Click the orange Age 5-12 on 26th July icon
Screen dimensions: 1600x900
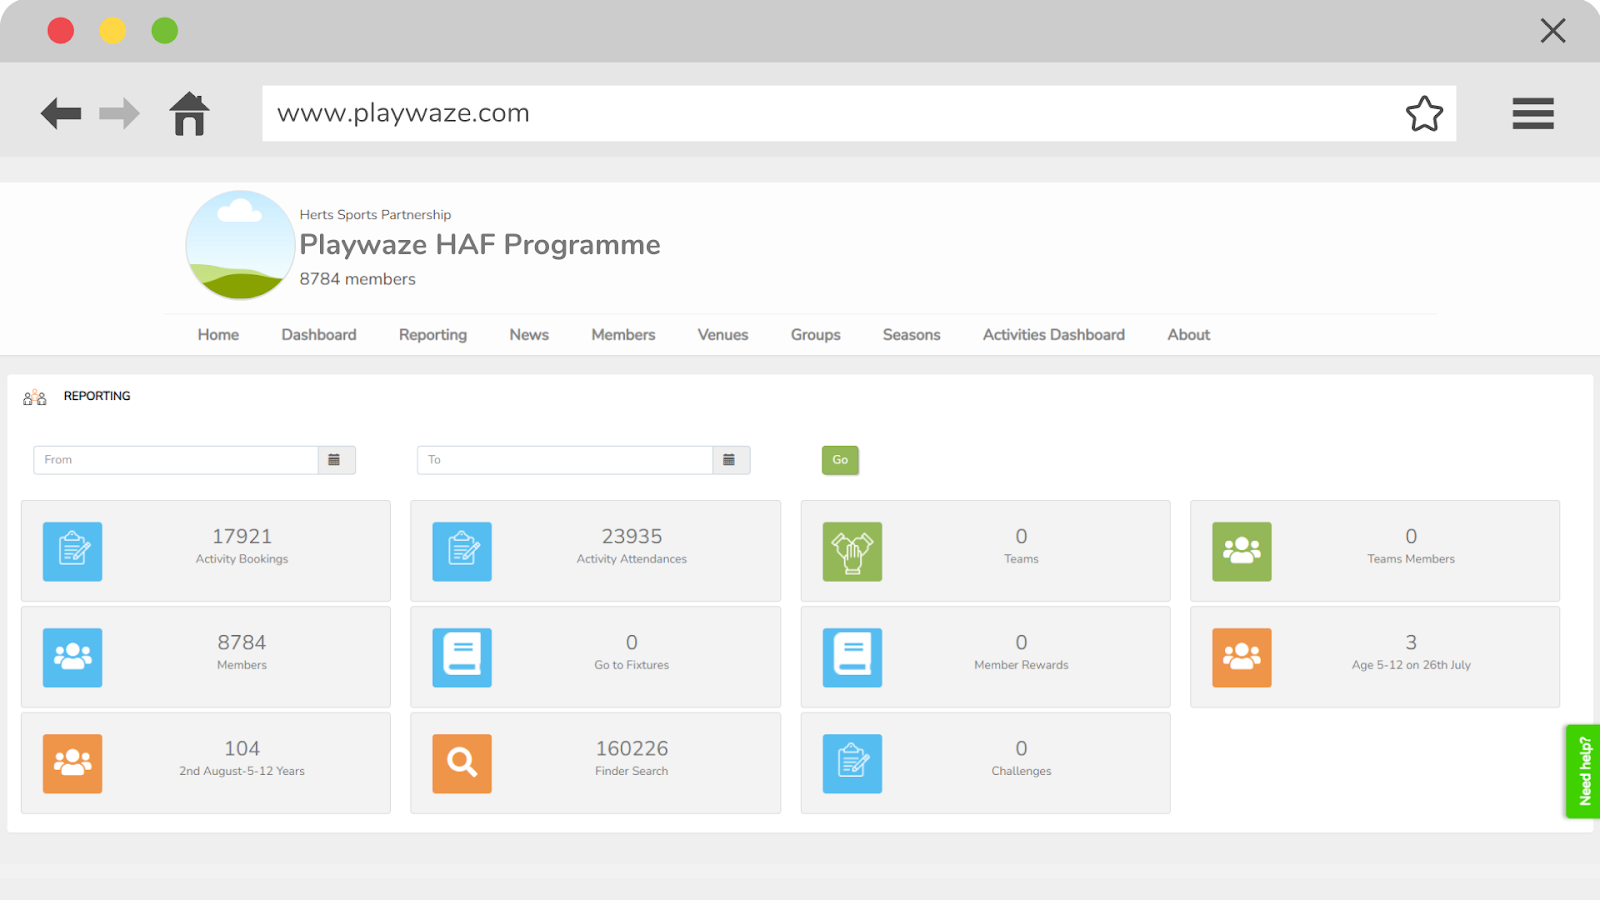coord(1242,657)
